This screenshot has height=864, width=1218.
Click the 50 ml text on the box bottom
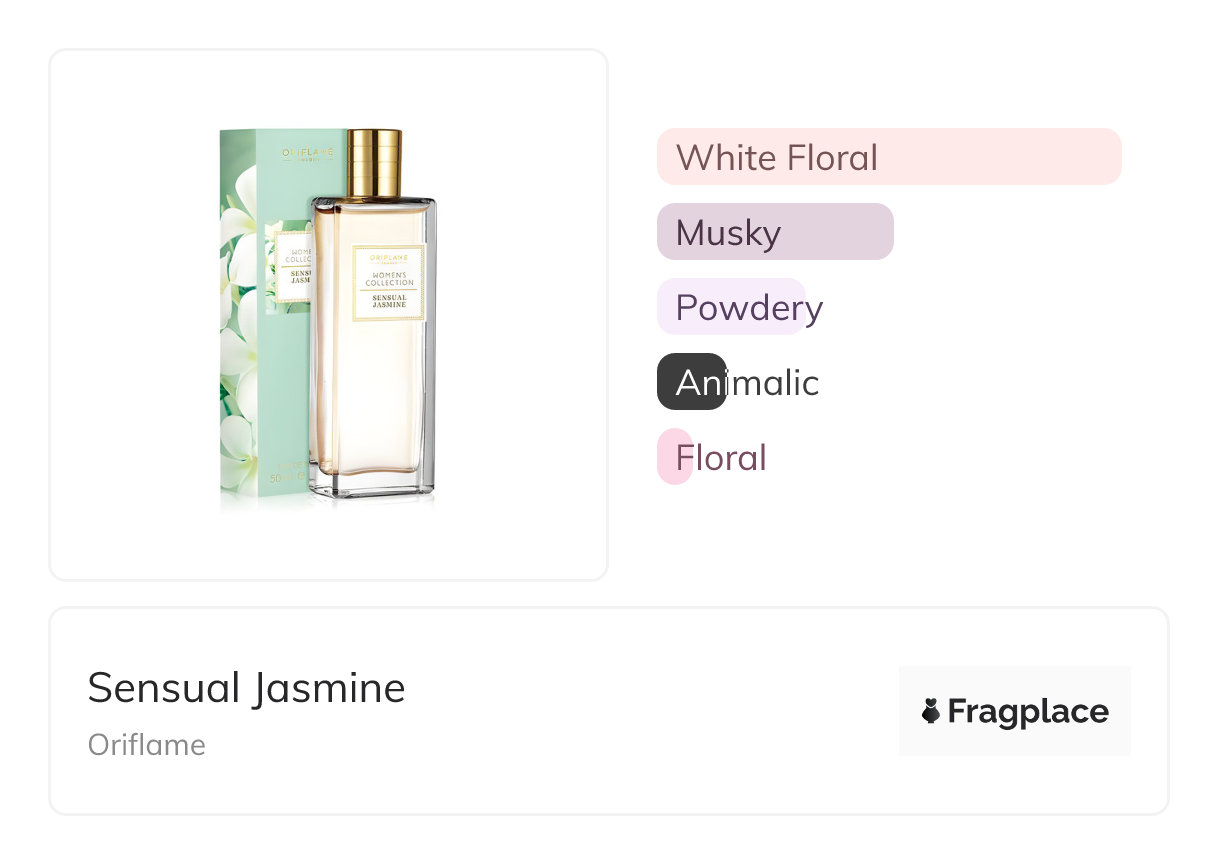[x=283, y=478]
